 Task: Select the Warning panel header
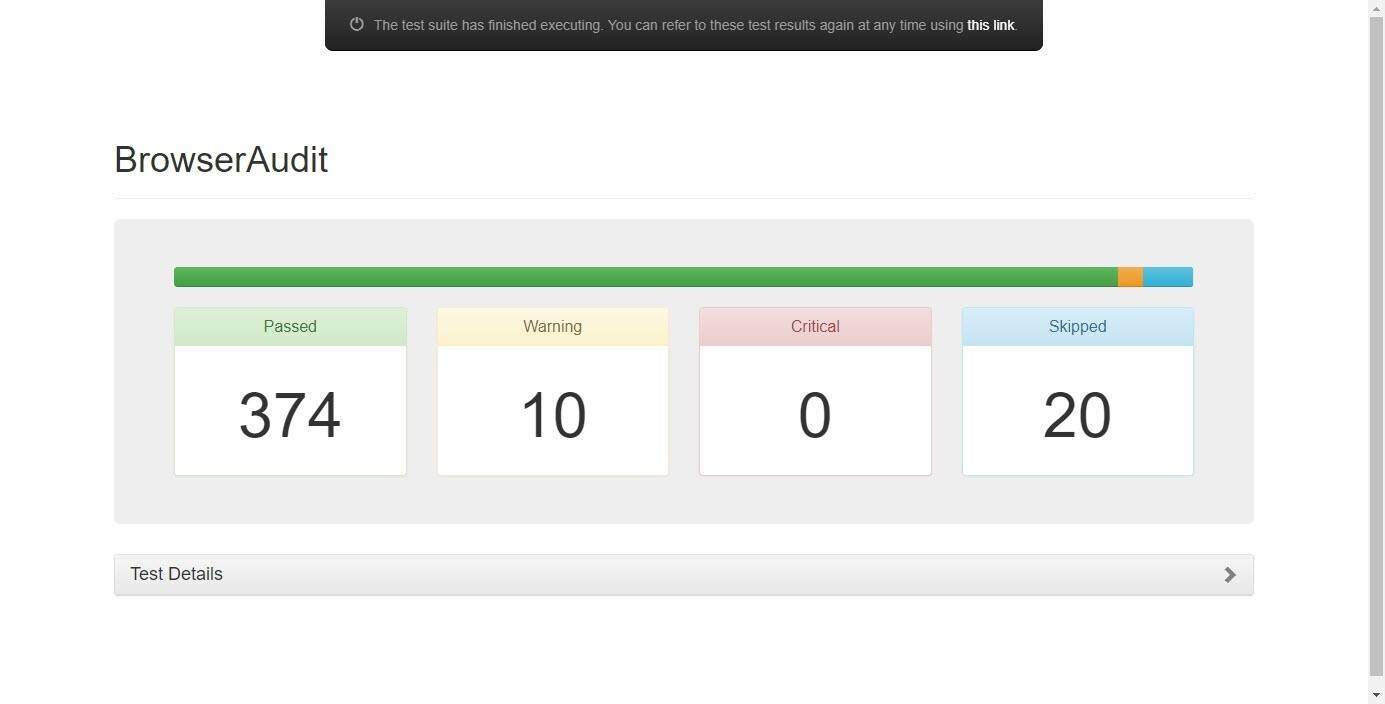(552, 327)
